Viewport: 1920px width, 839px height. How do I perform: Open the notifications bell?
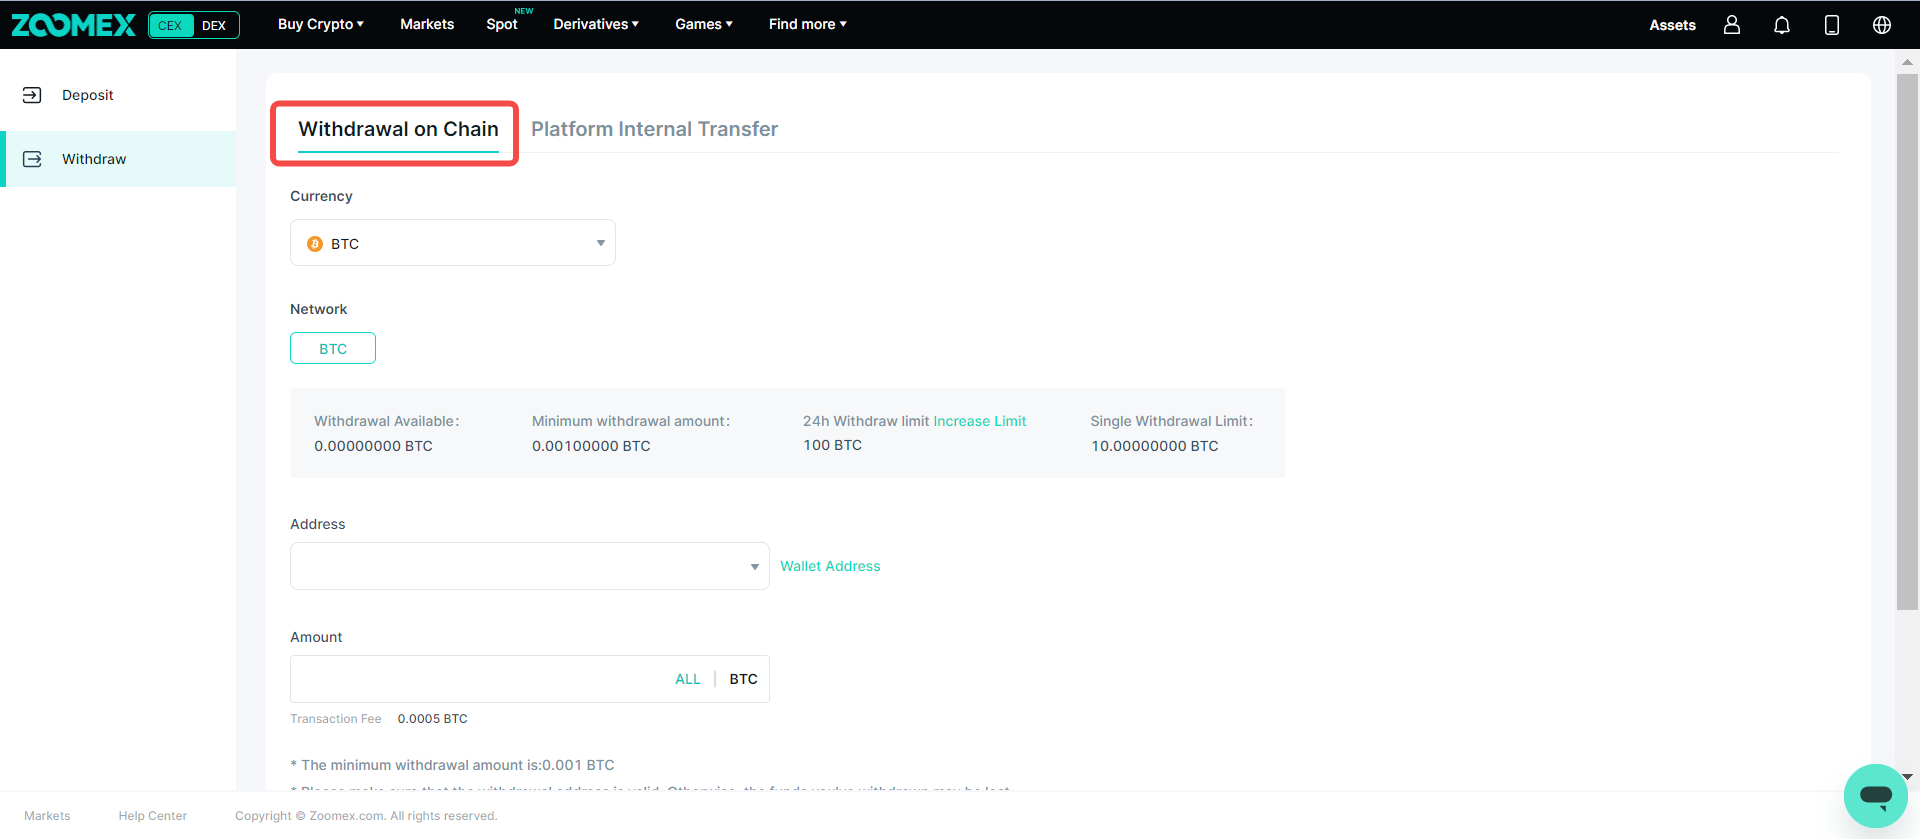pos(1782,25)
